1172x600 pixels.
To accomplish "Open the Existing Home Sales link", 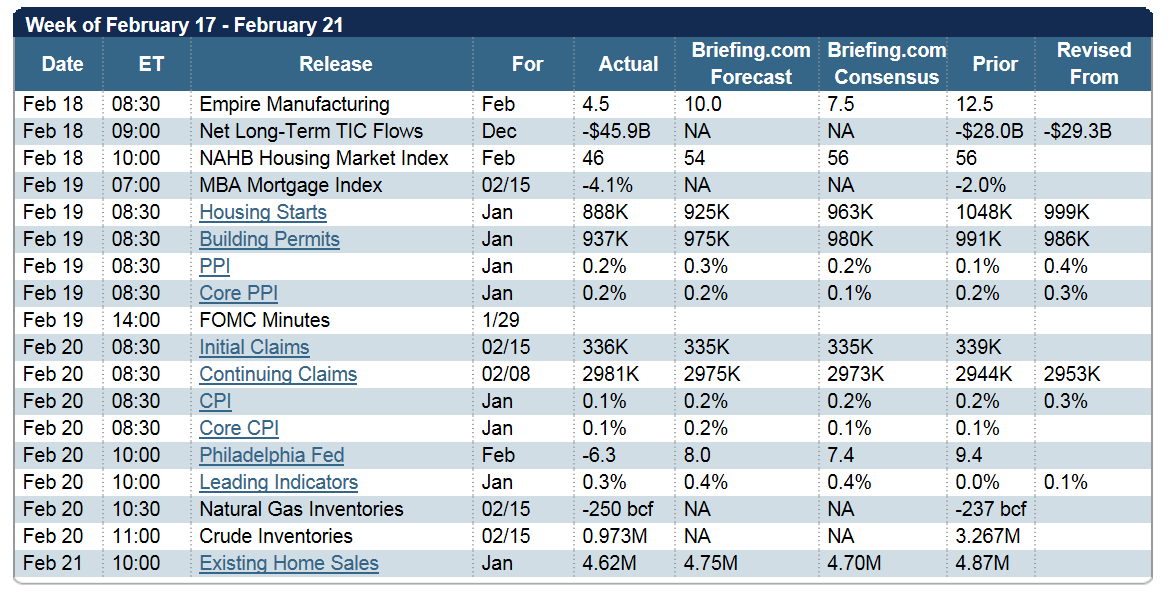I will pyautogui.click(x=289, y=563).
